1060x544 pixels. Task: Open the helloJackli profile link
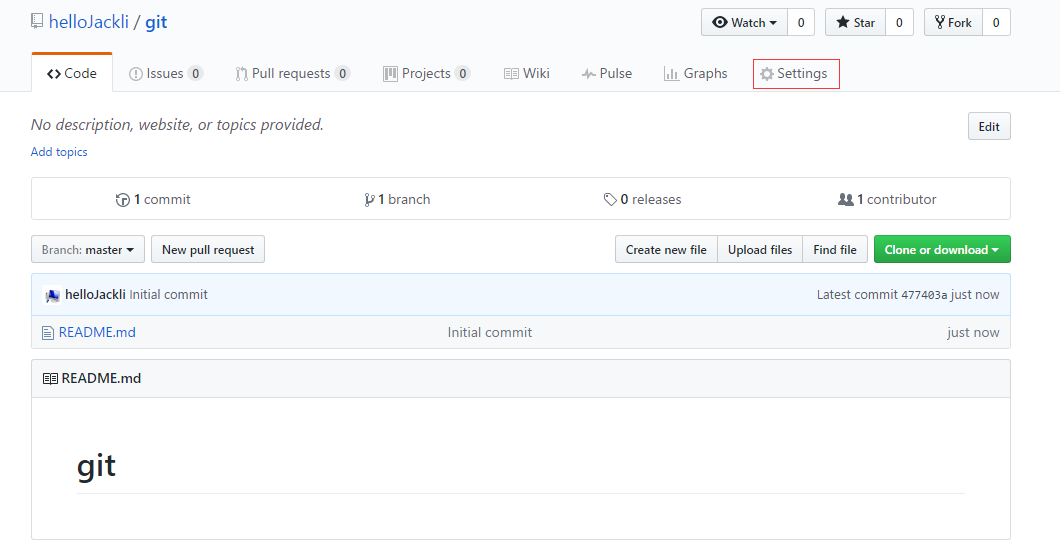point(89,22)
